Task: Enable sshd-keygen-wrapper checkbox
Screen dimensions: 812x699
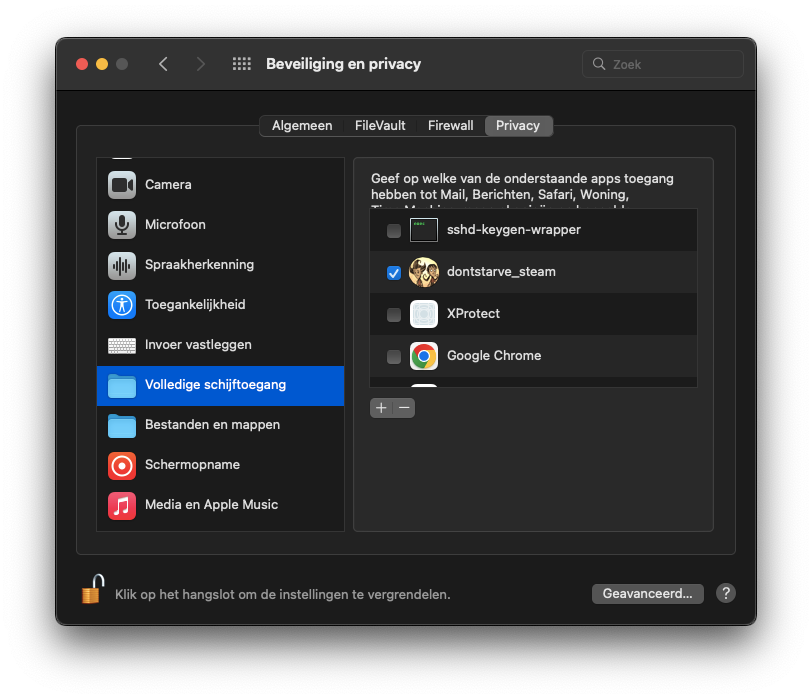Action: (x=394, y=230)
